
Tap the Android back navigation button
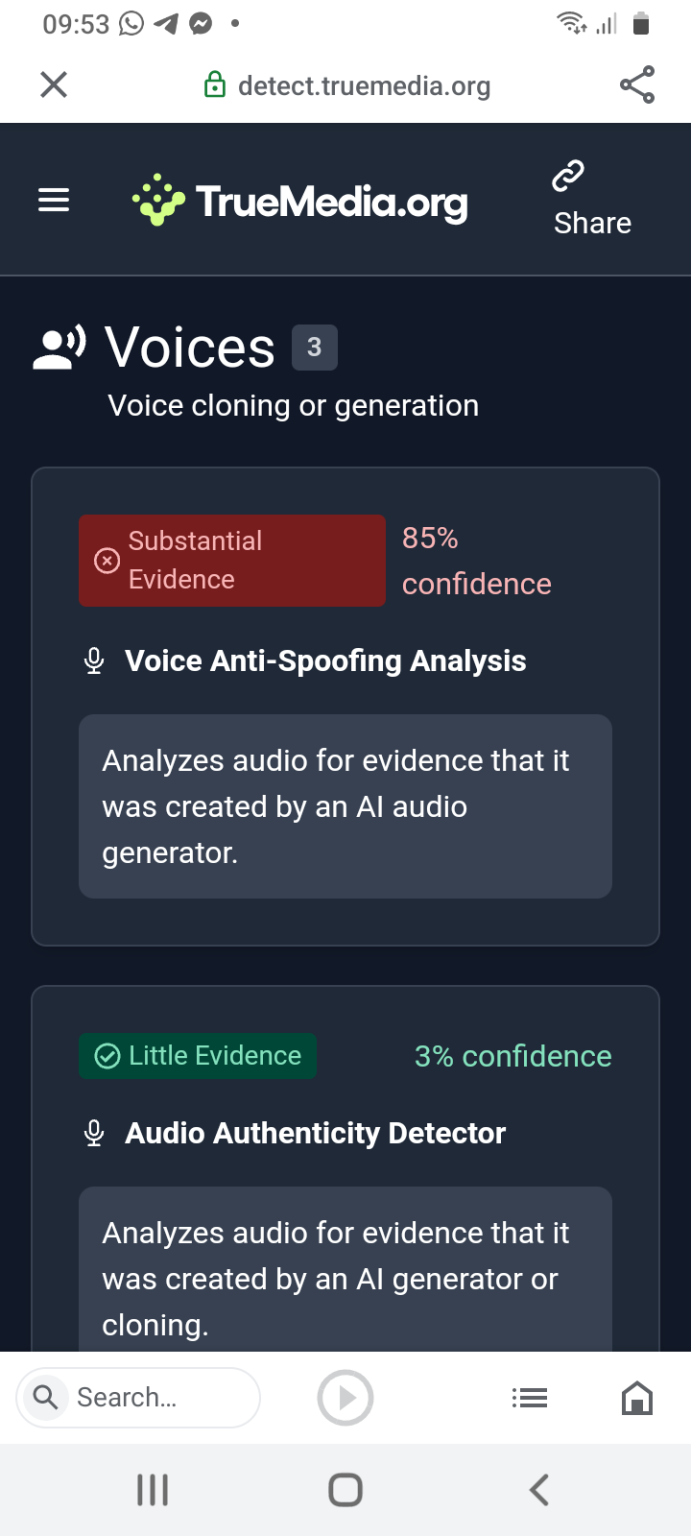point(538,1490)
